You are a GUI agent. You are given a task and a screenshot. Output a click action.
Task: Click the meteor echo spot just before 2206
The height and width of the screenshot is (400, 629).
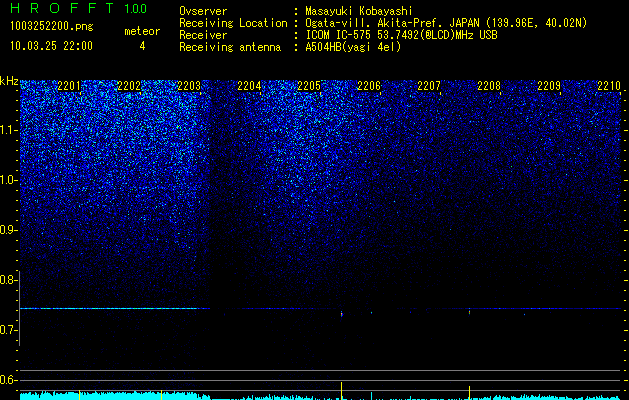click(341, 314)
